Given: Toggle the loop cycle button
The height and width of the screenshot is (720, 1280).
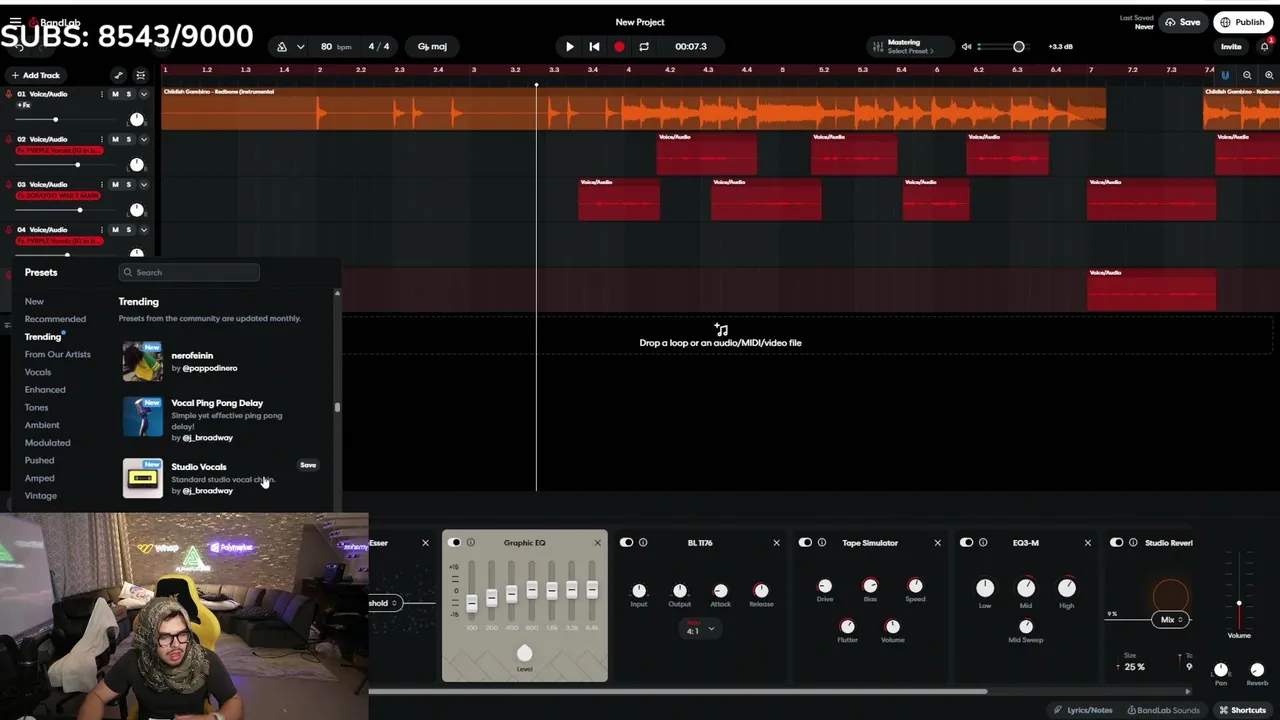Looking at the screenshot, I should click(x=644, y=46).
